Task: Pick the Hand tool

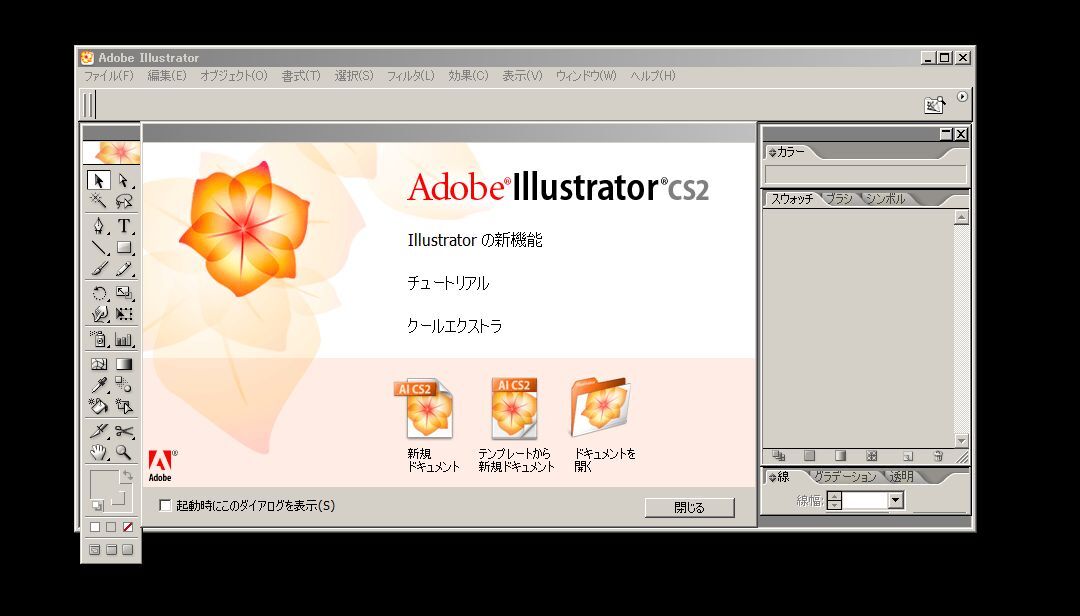Action: coord(98,452)
